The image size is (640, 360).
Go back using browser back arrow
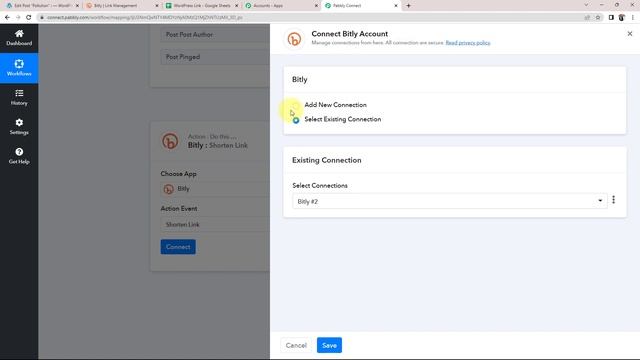[x=7, y=18]
